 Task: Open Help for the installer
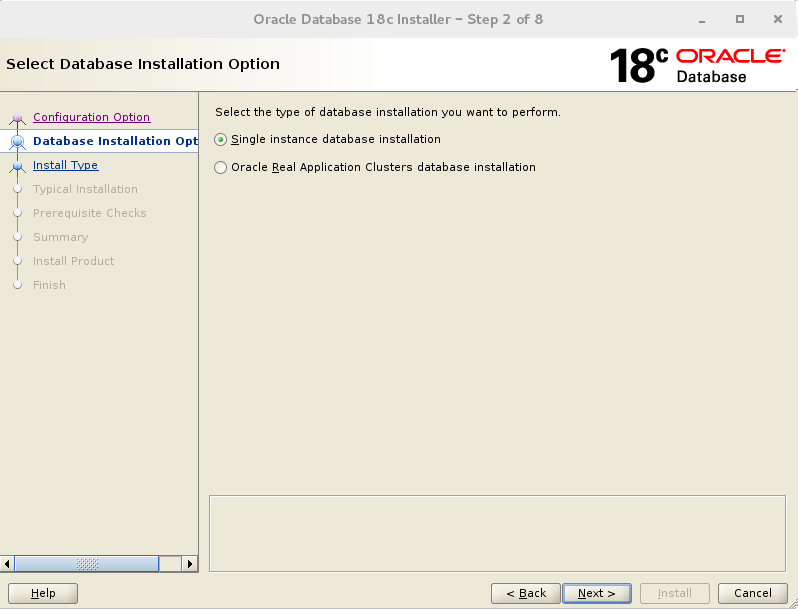(43, 593)
